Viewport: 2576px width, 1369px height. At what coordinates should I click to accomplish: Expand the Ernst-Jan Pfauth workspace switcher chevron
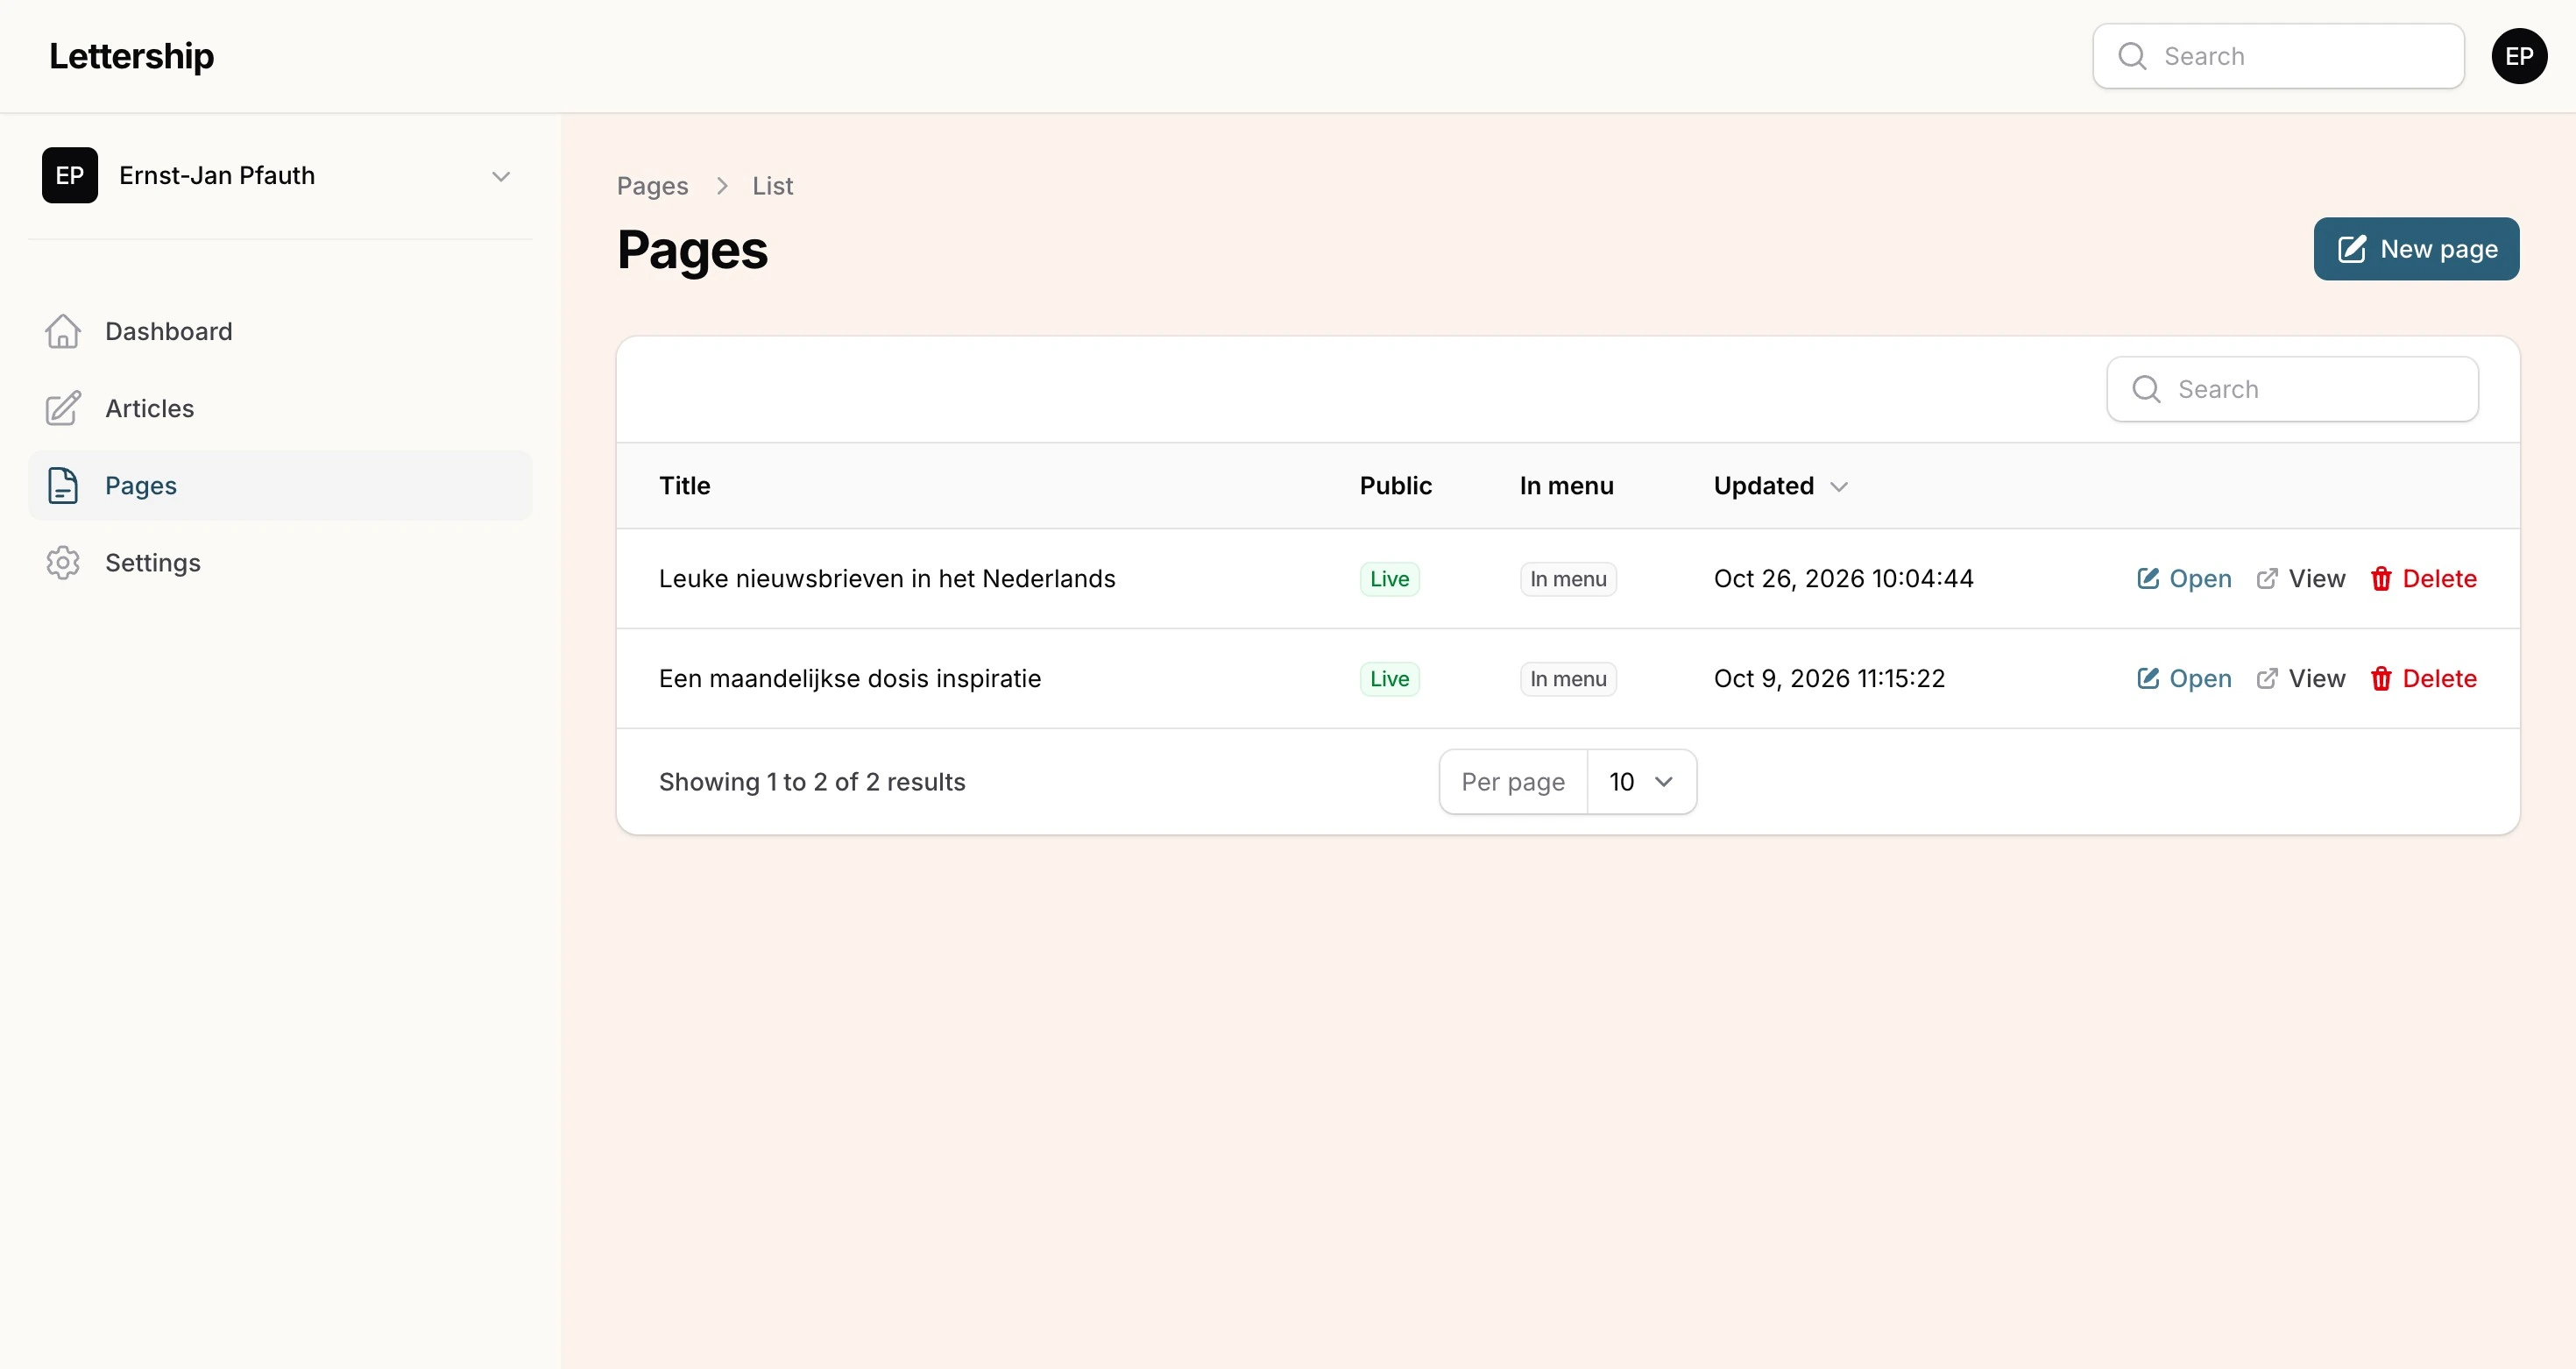click(501, 176)
